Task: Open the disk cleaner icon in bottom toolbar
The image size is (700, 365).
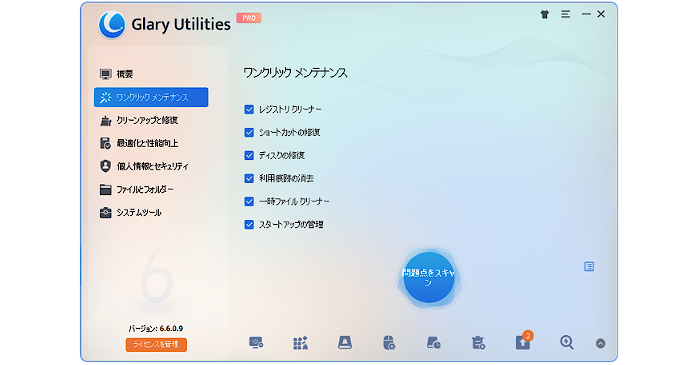Action: pos(345,343)
